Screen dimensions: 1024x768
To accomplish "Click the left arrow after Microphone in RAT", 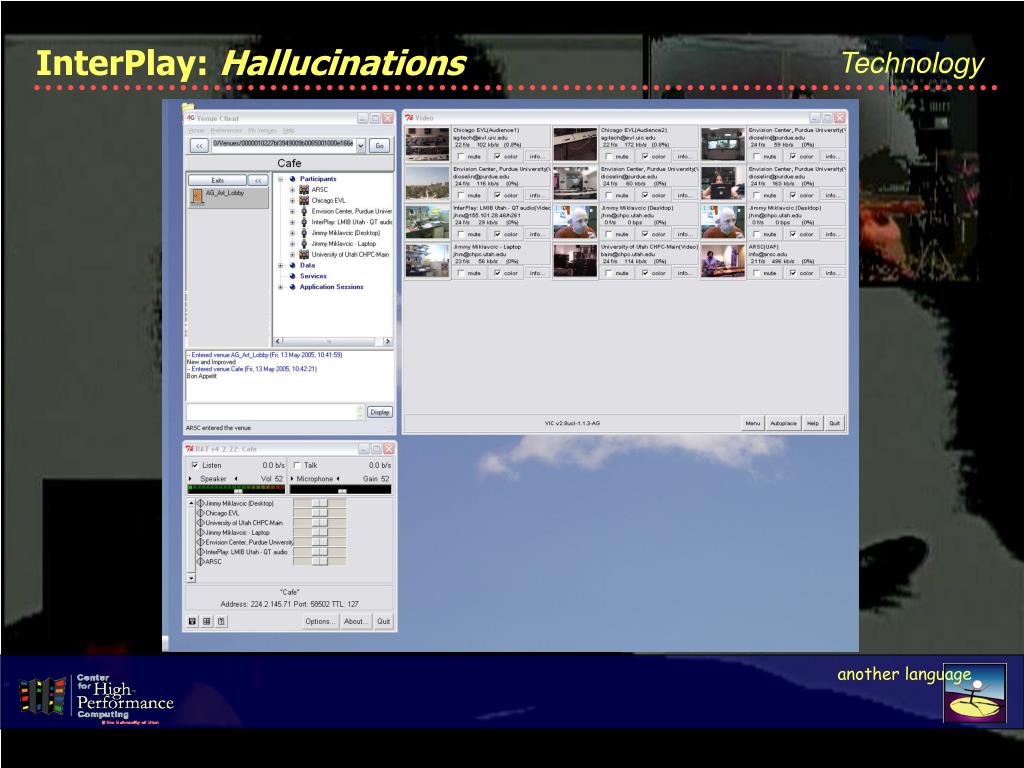I will (338, 479).
